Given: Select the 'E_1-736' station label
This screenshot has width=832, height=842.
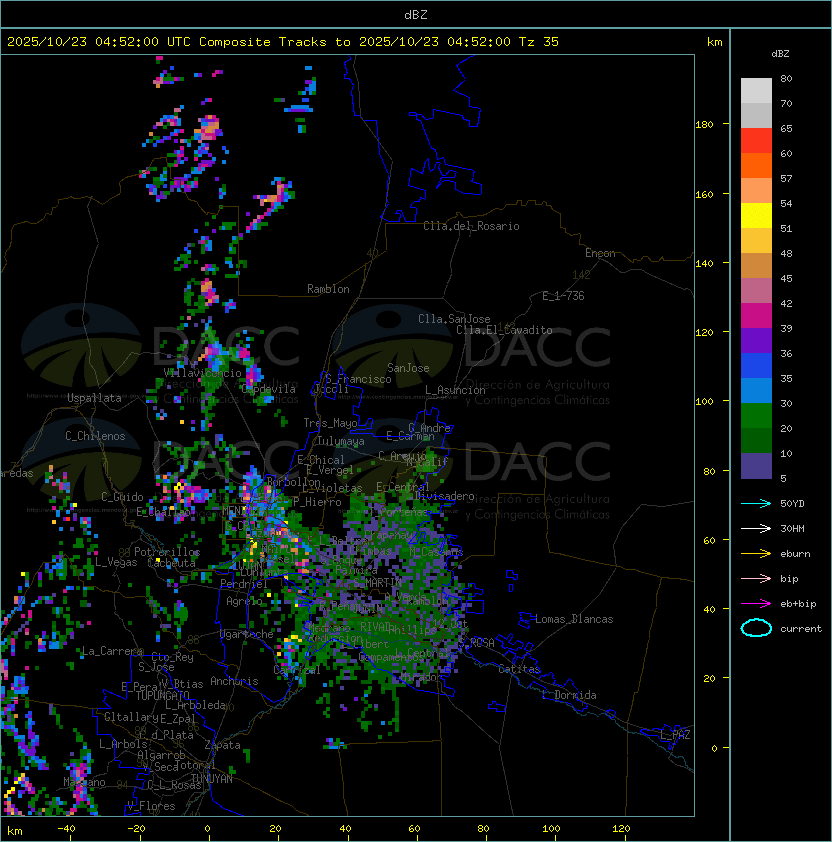Looking at the screenshot, I should pyautogui.click(x=563, y=296).
